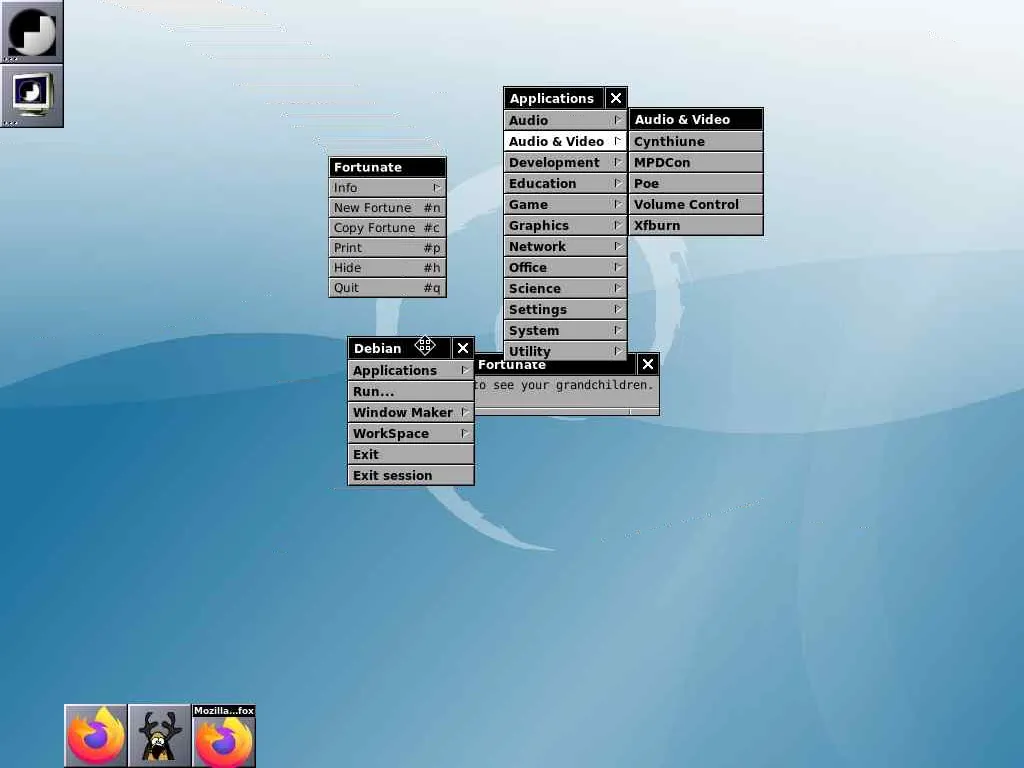
Task: Open the WorkSpace submenu
Action: point(411,433)
